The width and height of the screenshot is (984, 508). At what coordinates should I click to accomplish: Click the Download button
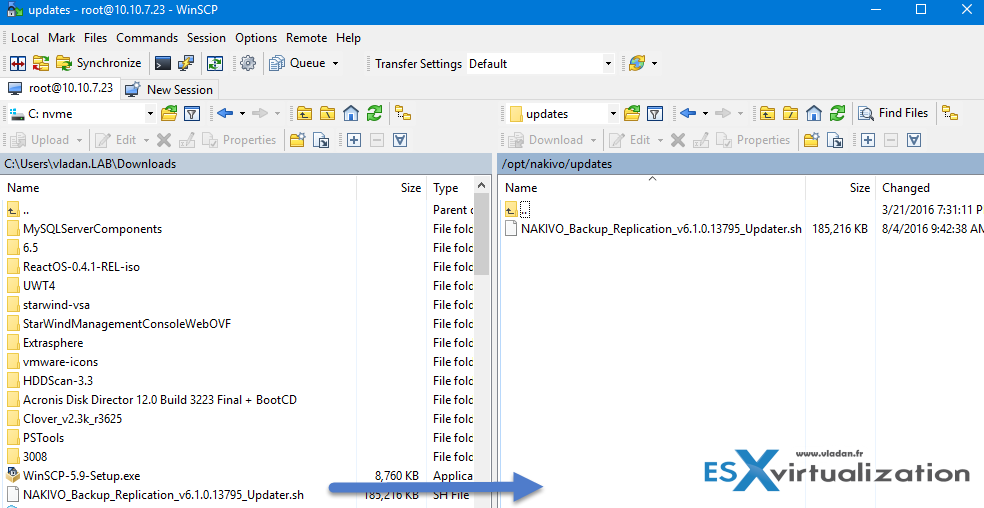pos(545,139)
